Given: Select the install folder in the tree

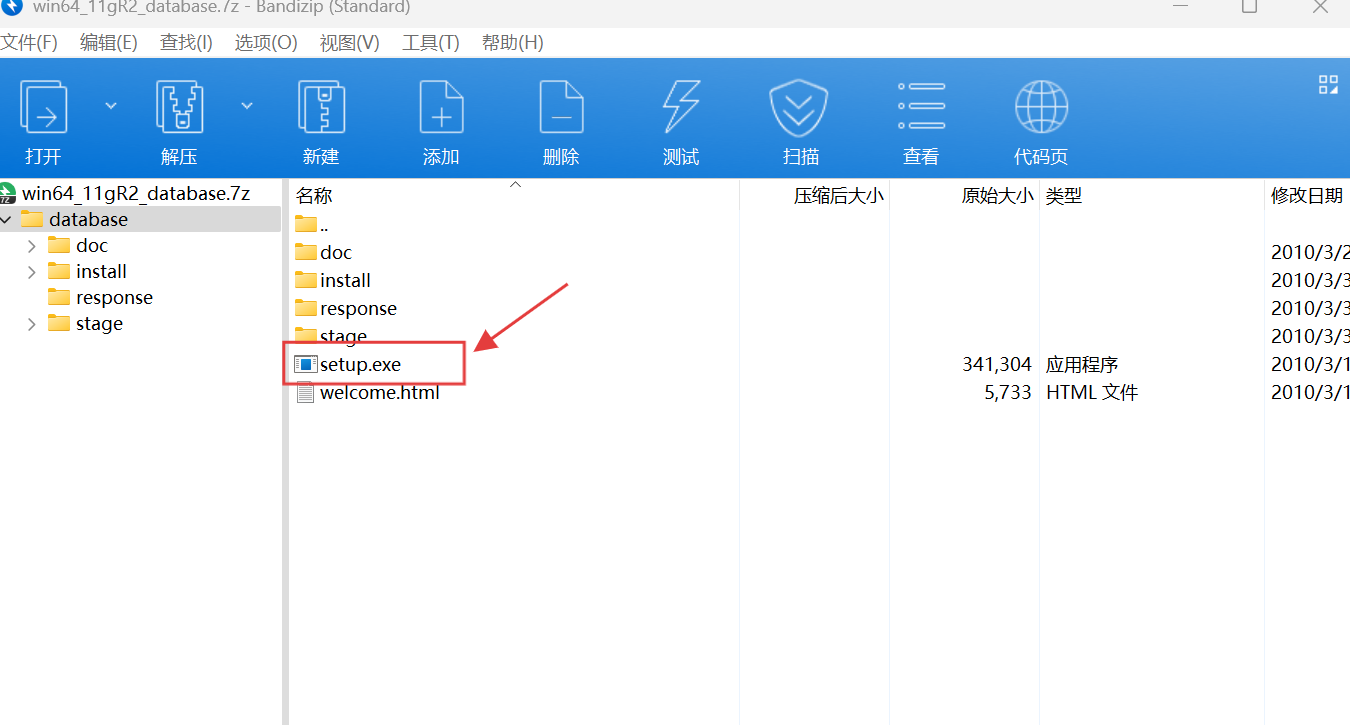Looking at the screenshot, I should [x=101, y=271].
